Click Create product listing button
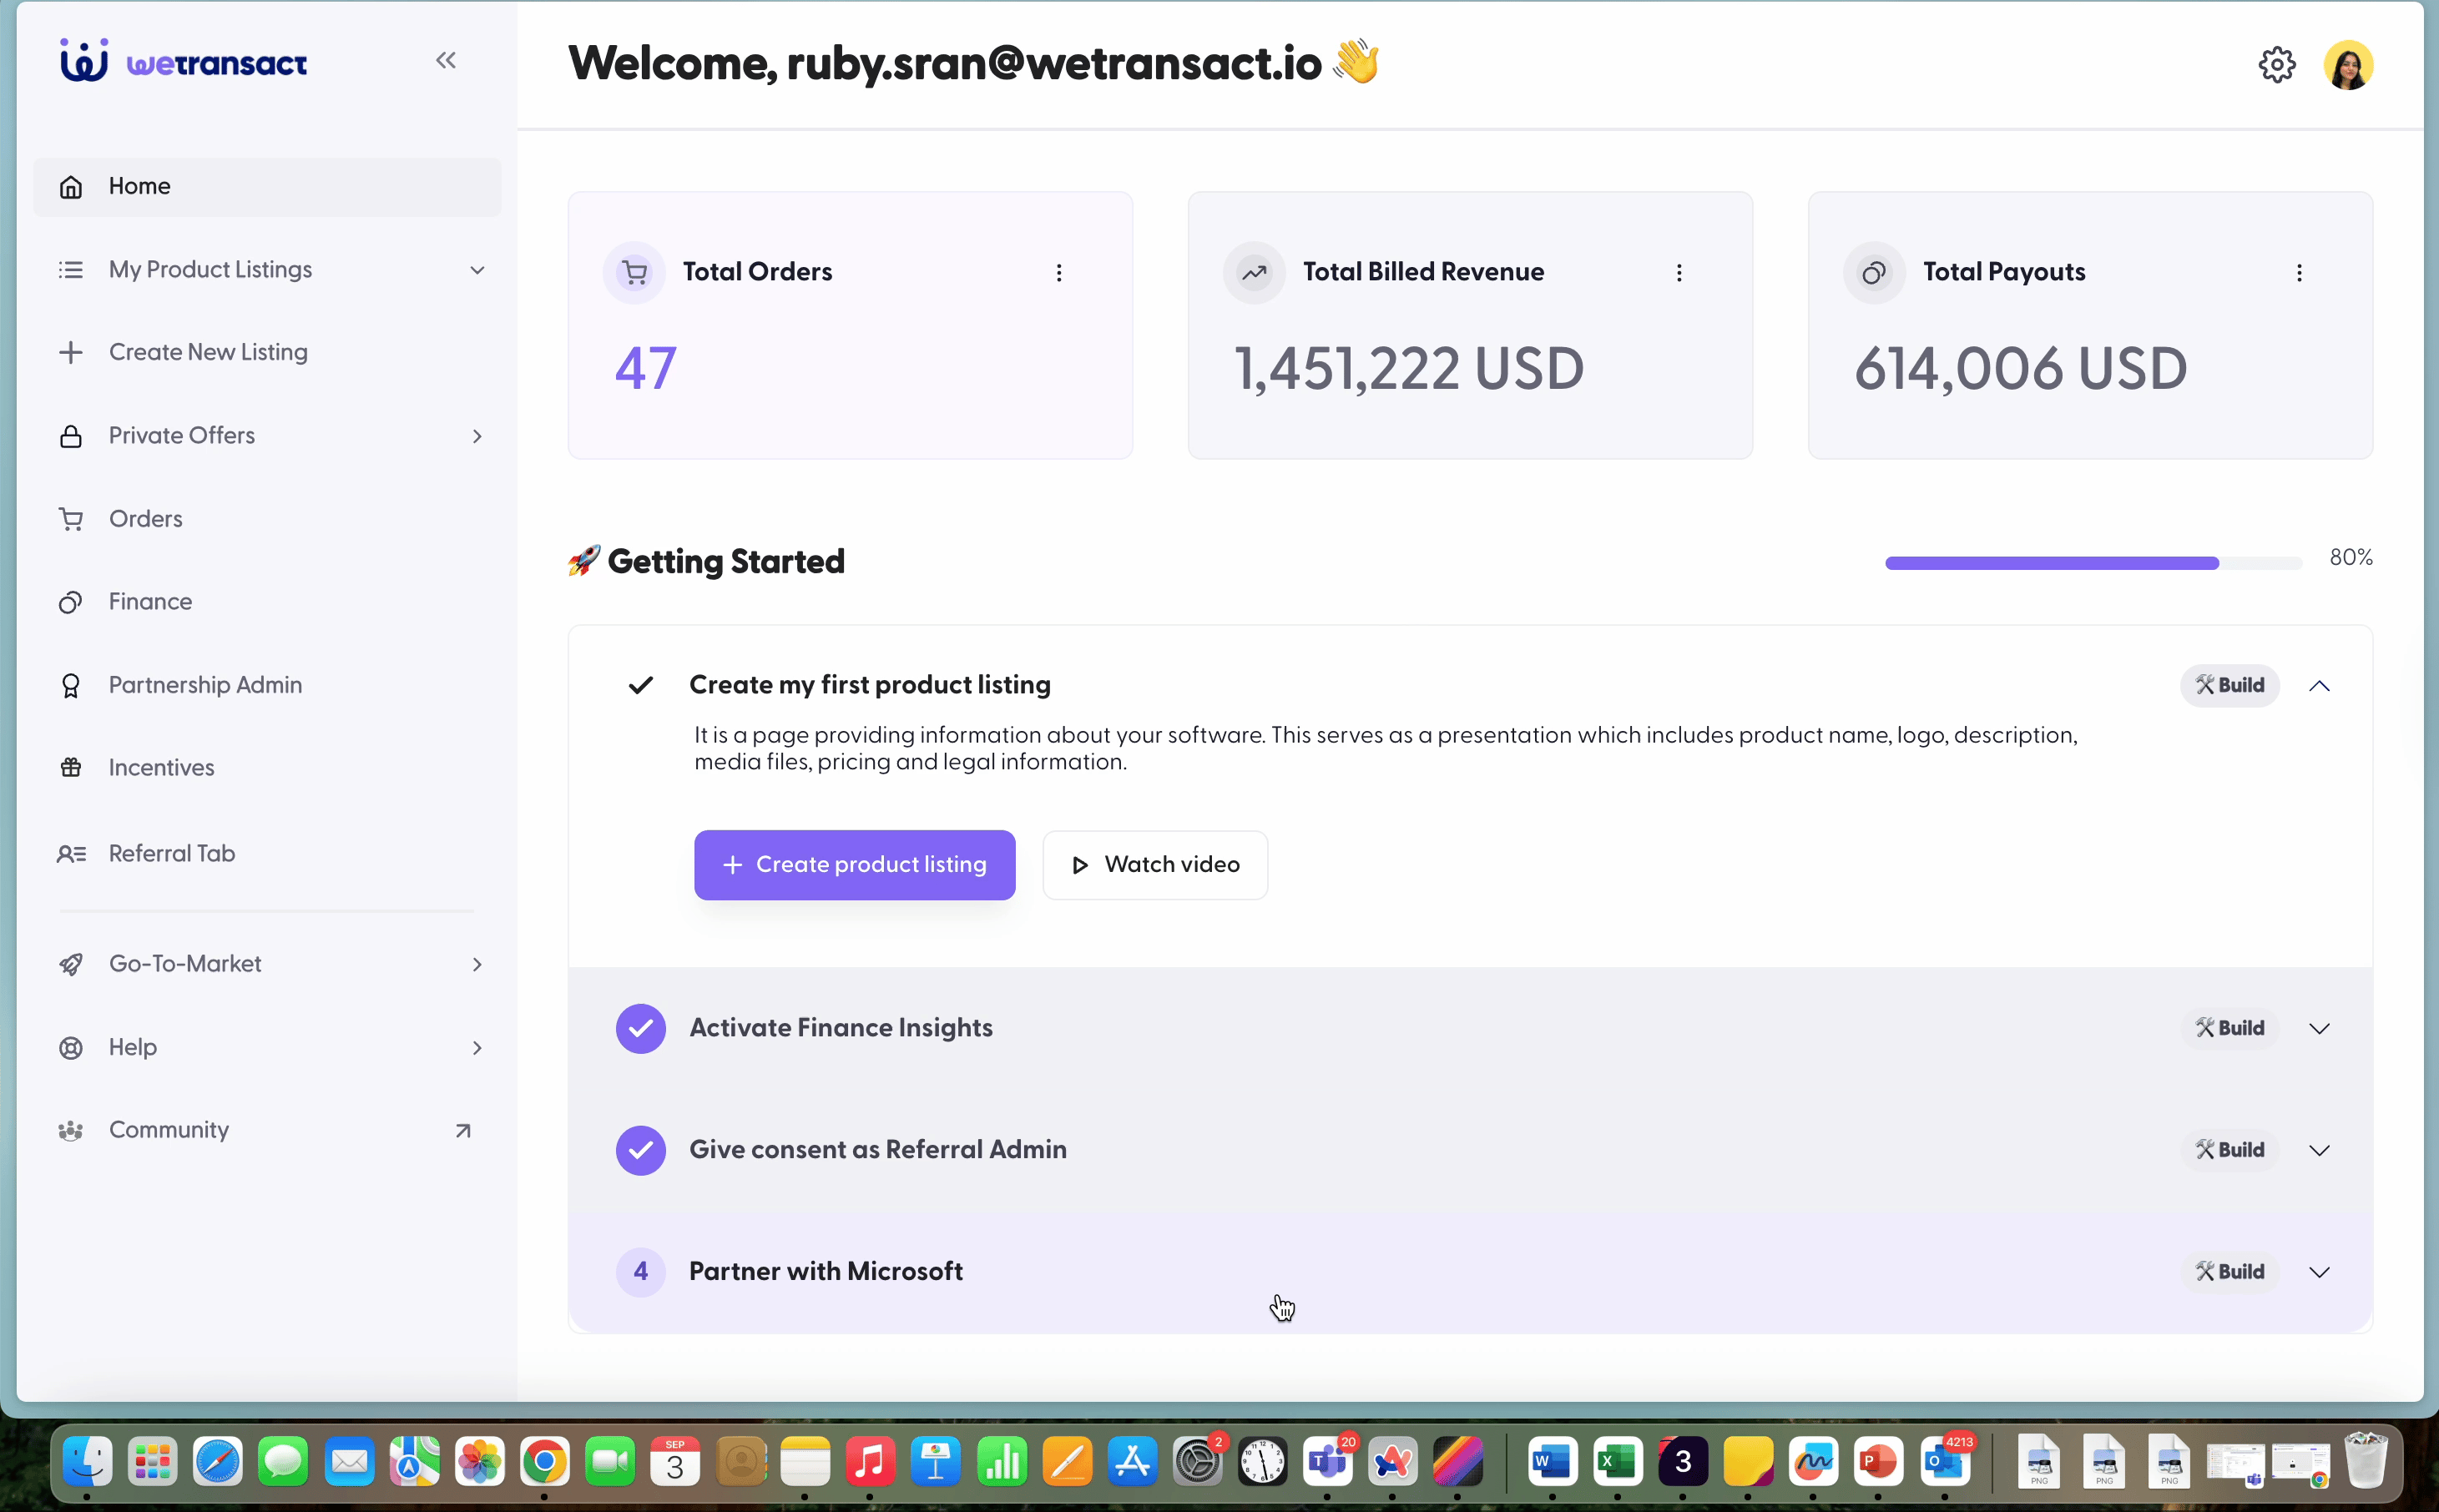Viewport: 2439px width, 1512px height. tap(855, 865)
